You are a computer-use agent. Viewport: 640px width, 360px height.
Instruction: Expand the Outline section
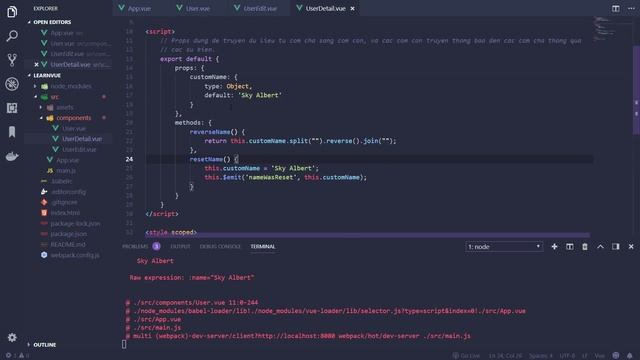[x=44, y=345]
